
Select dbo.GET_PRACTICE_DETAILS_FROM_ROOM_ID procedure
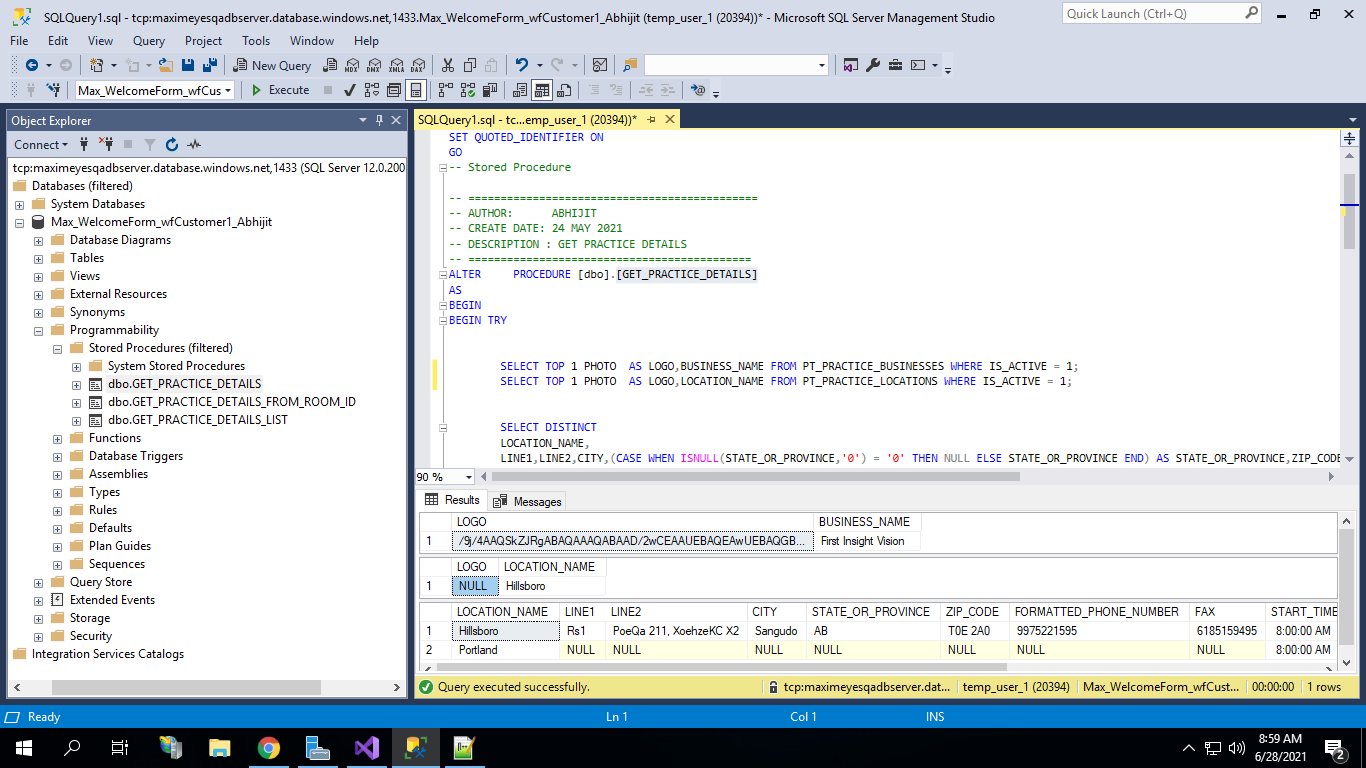[232, 402]
